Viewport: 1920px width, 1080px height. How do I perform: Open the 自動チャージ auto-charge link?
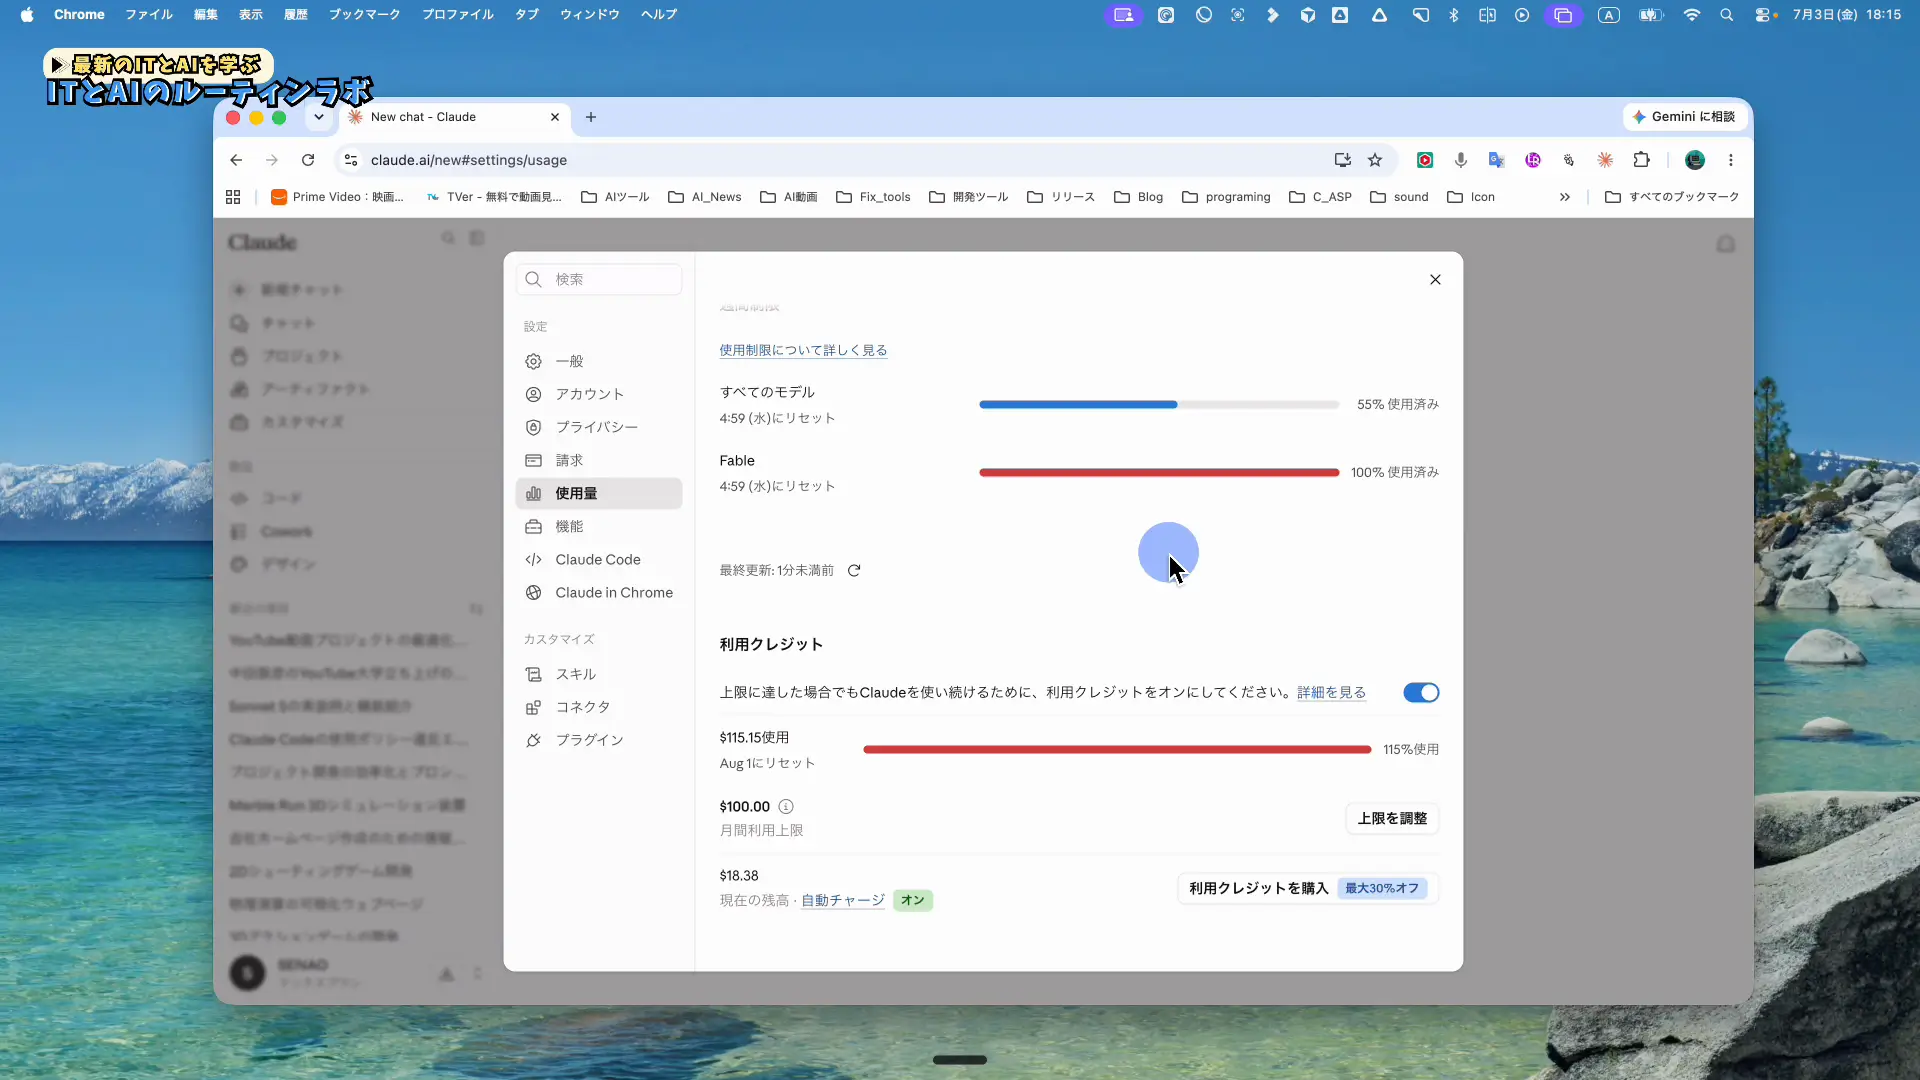coord(843,900)
